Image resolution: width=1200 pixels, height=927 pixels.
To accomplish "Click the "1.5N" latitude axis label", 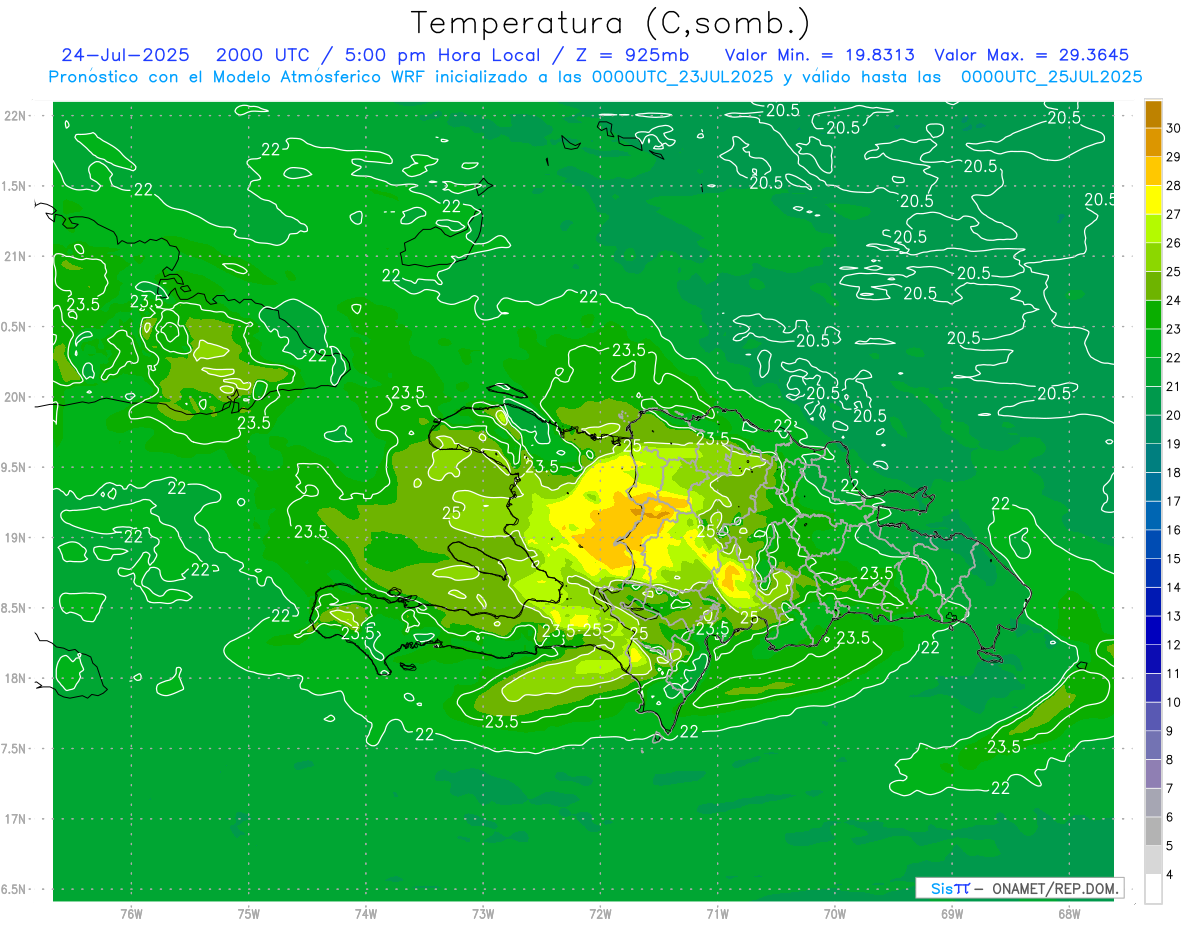I will (15, 186).
